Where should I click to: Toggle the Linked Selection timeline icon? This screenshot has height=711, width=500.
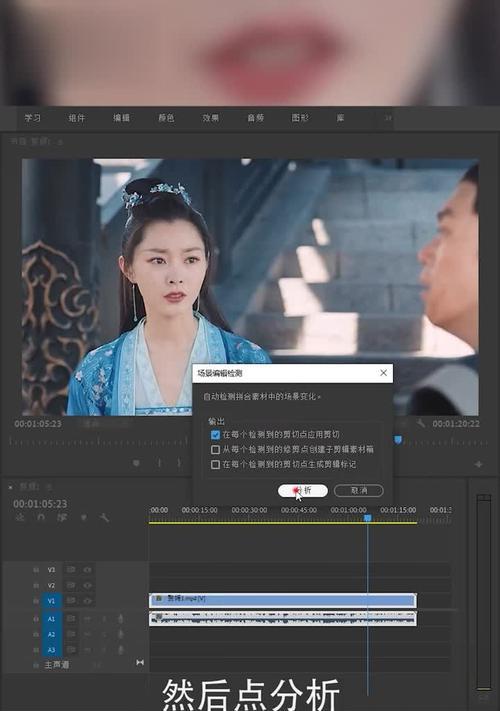click(x=62, y=517)
